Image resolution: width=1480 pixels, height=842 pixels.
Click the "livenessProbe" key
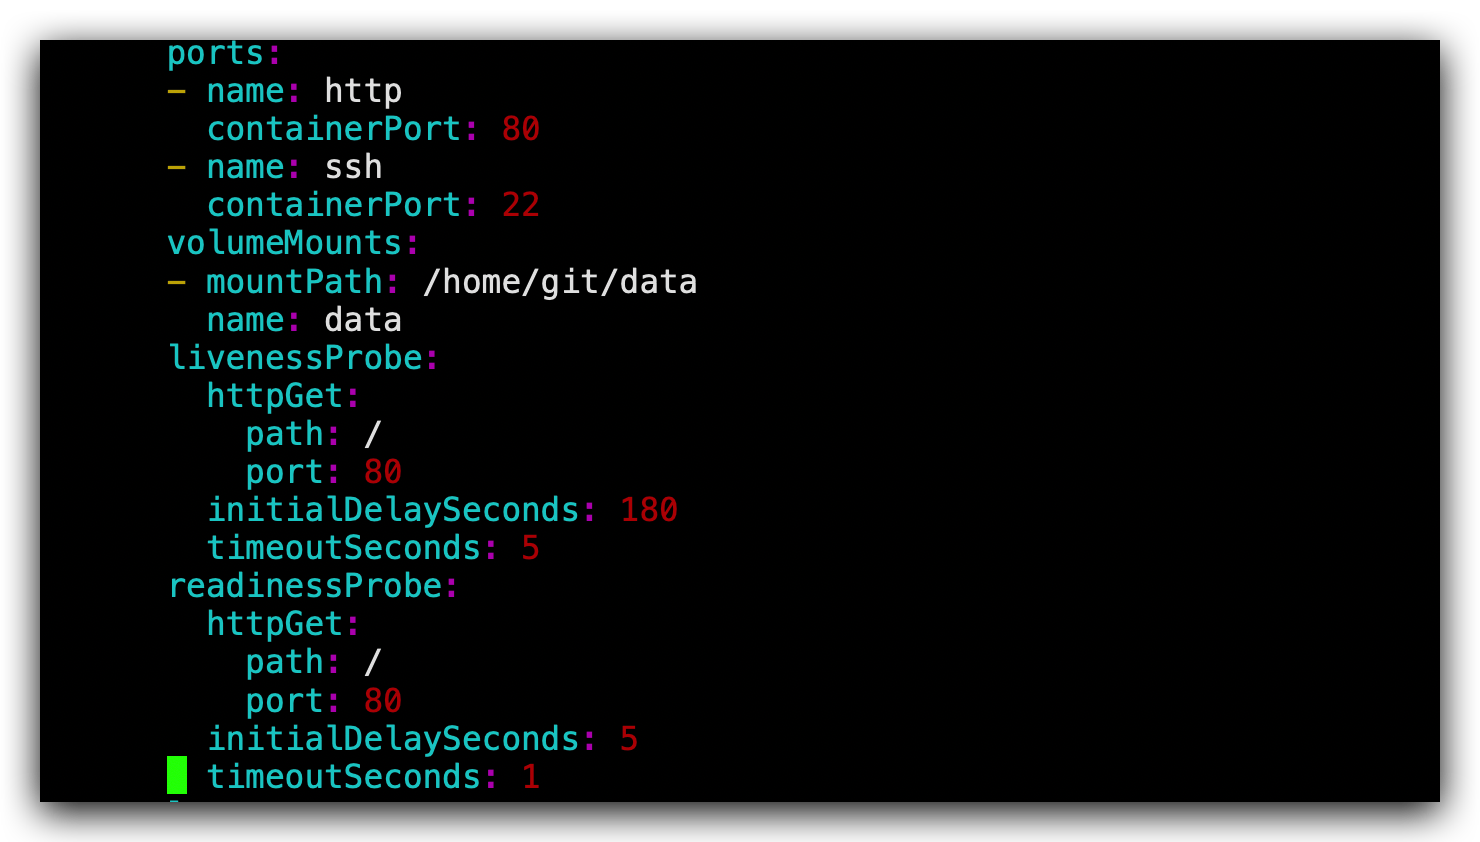pos(295,358)
